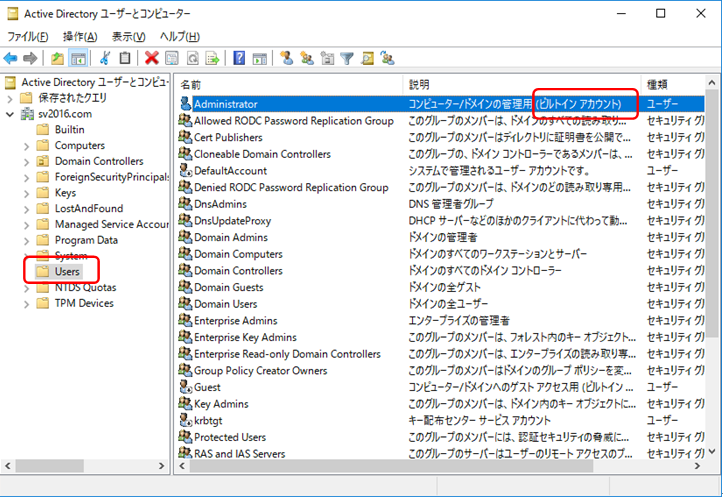Expand the NTDS Quotas node
723x497 pixels.
(x=26, y=288)
